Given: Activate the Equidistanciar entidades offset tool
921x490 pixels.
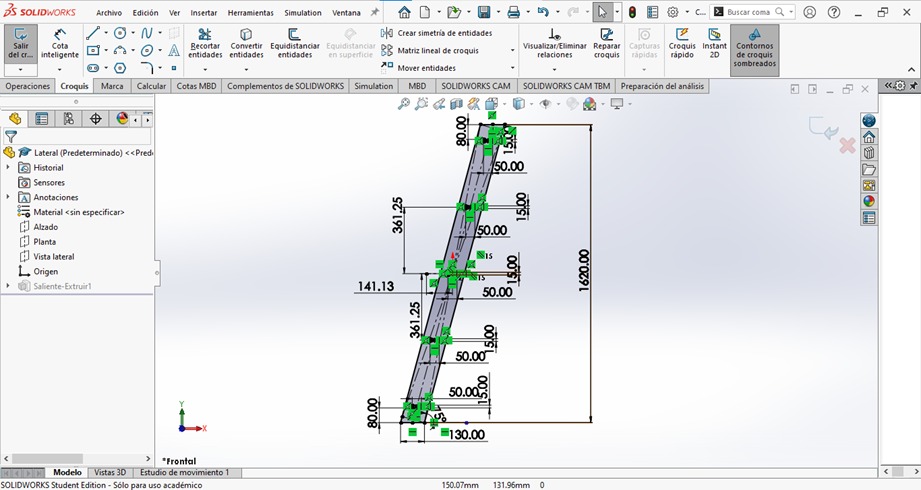Looking at the screenshot, I should pyautogui.click(x=295, y=43).
